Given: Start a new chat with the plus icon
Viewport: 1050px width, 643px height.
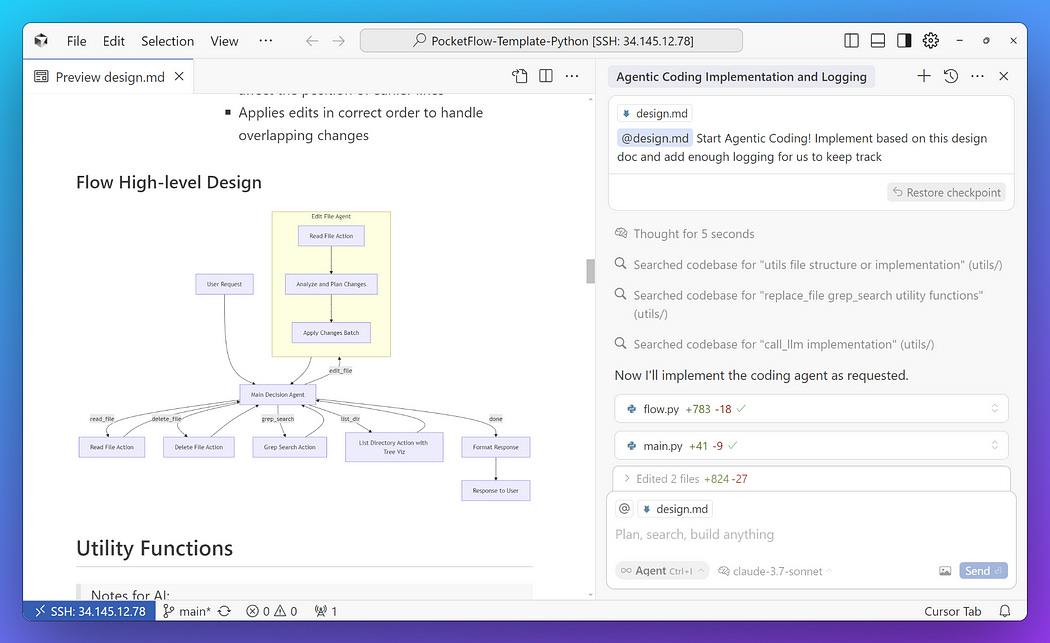Looking at the screenshot, I should (923, 75).
